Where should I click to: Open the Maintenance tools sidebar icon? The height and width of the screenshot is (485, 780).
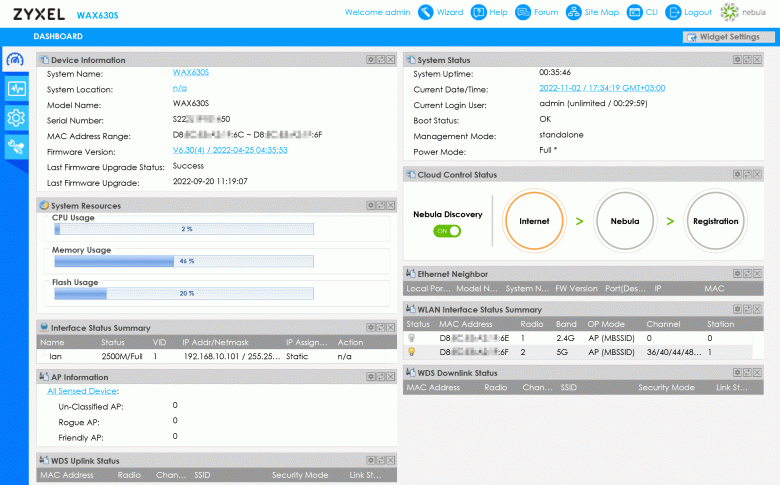[16, 147]
